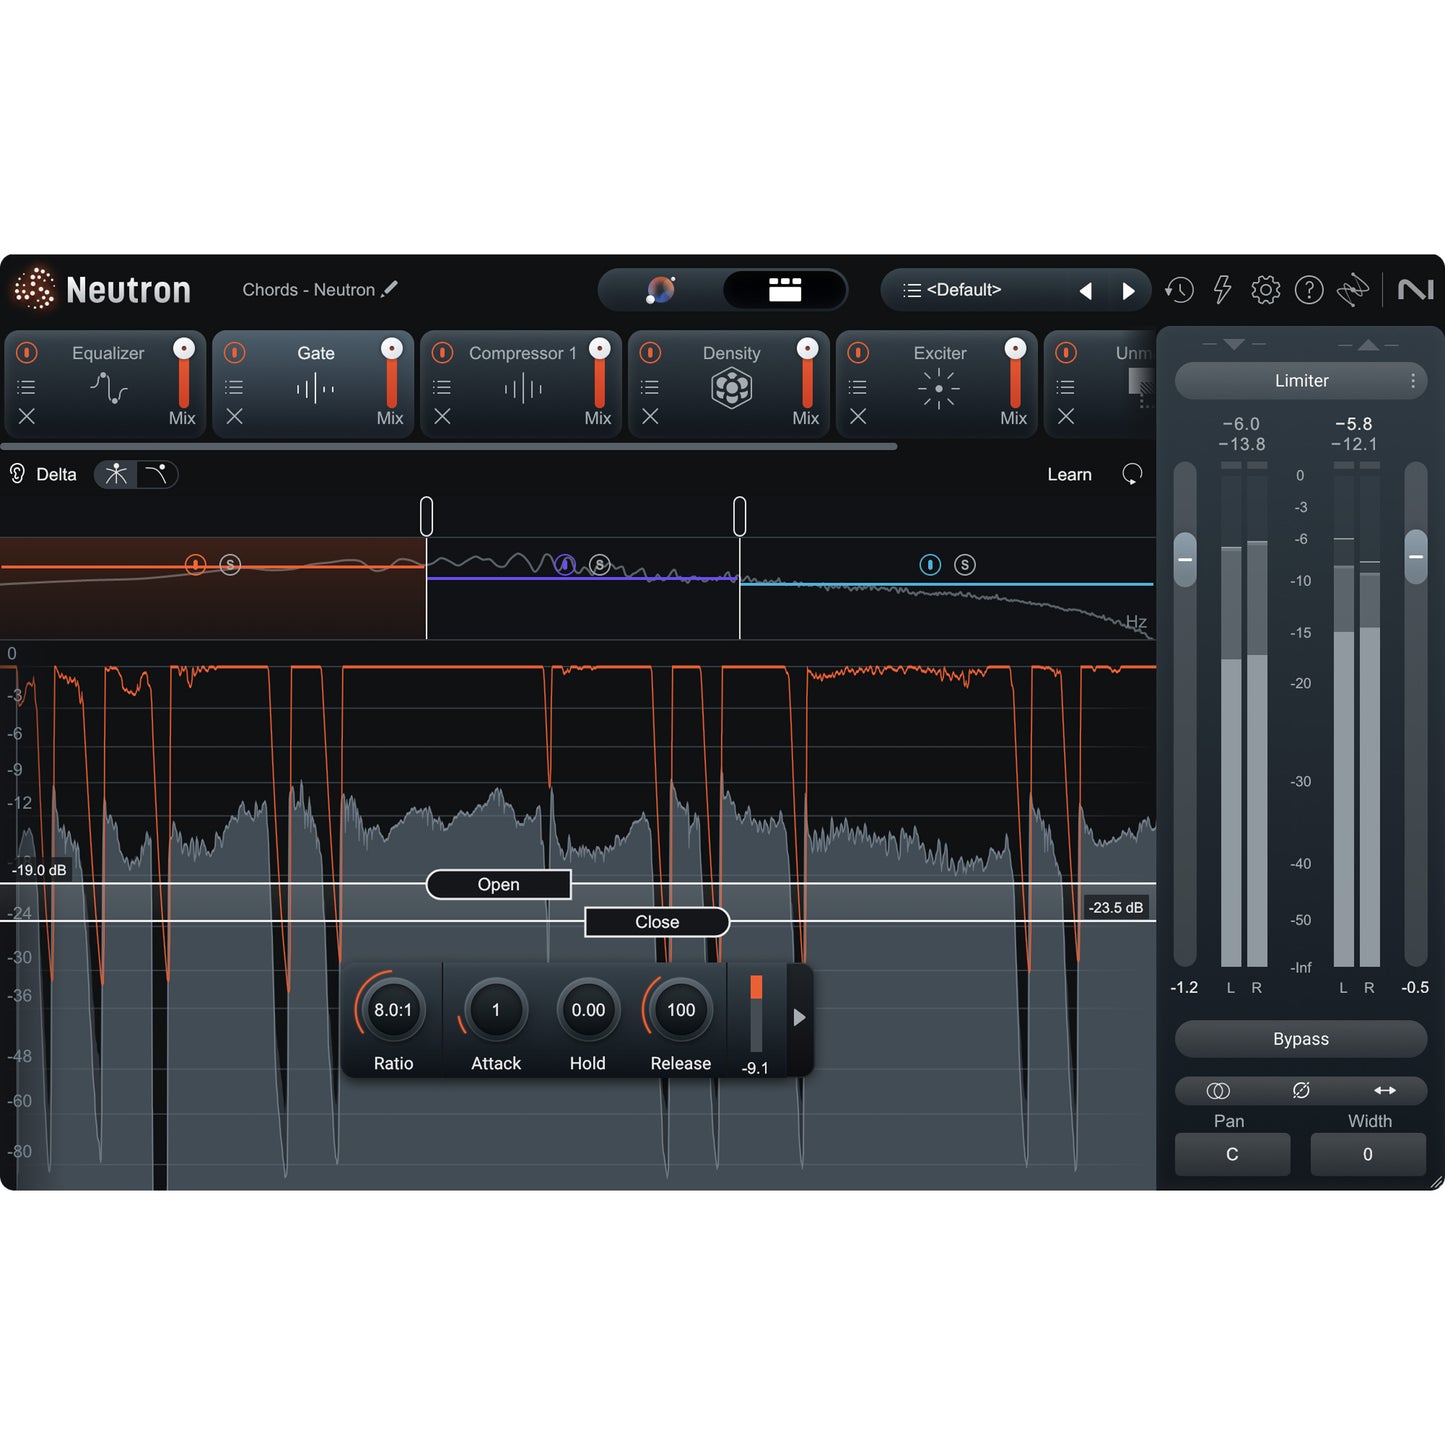
Task: Enable power toggle on the Exciter module
Action: pos(857,353)
